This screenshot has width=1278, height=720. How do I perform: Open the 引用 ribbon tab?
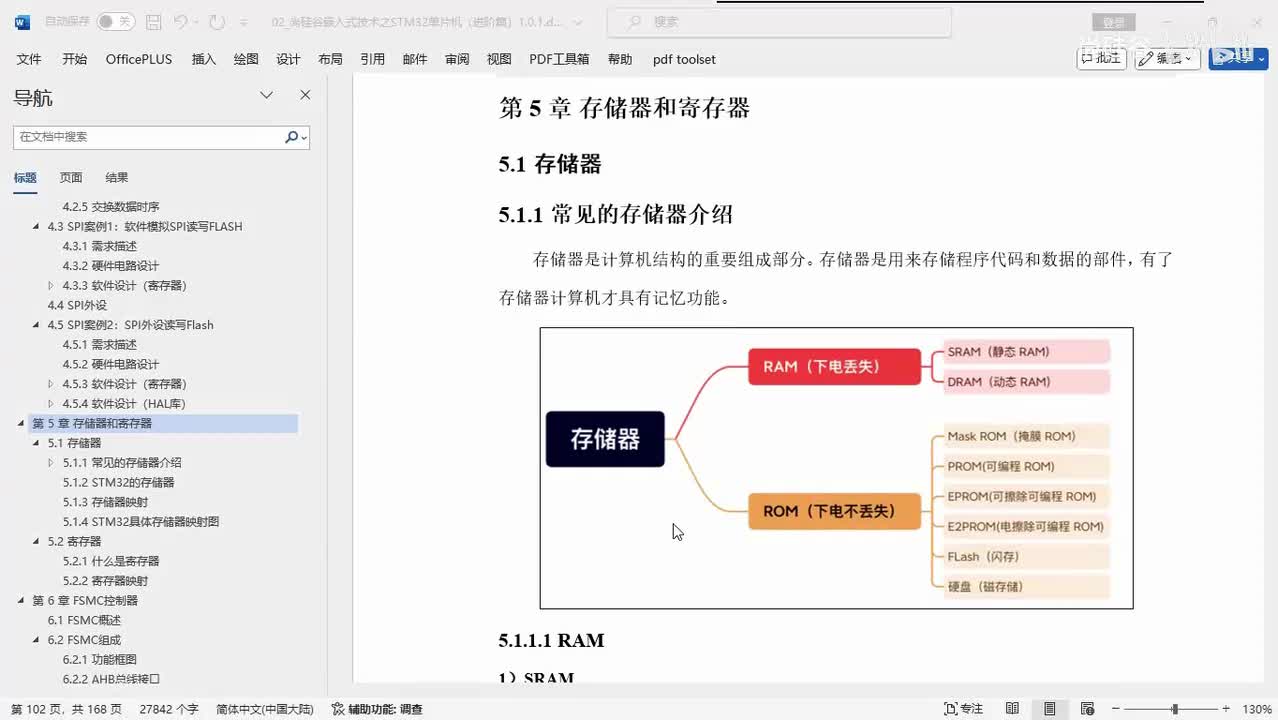coord(372,59)
